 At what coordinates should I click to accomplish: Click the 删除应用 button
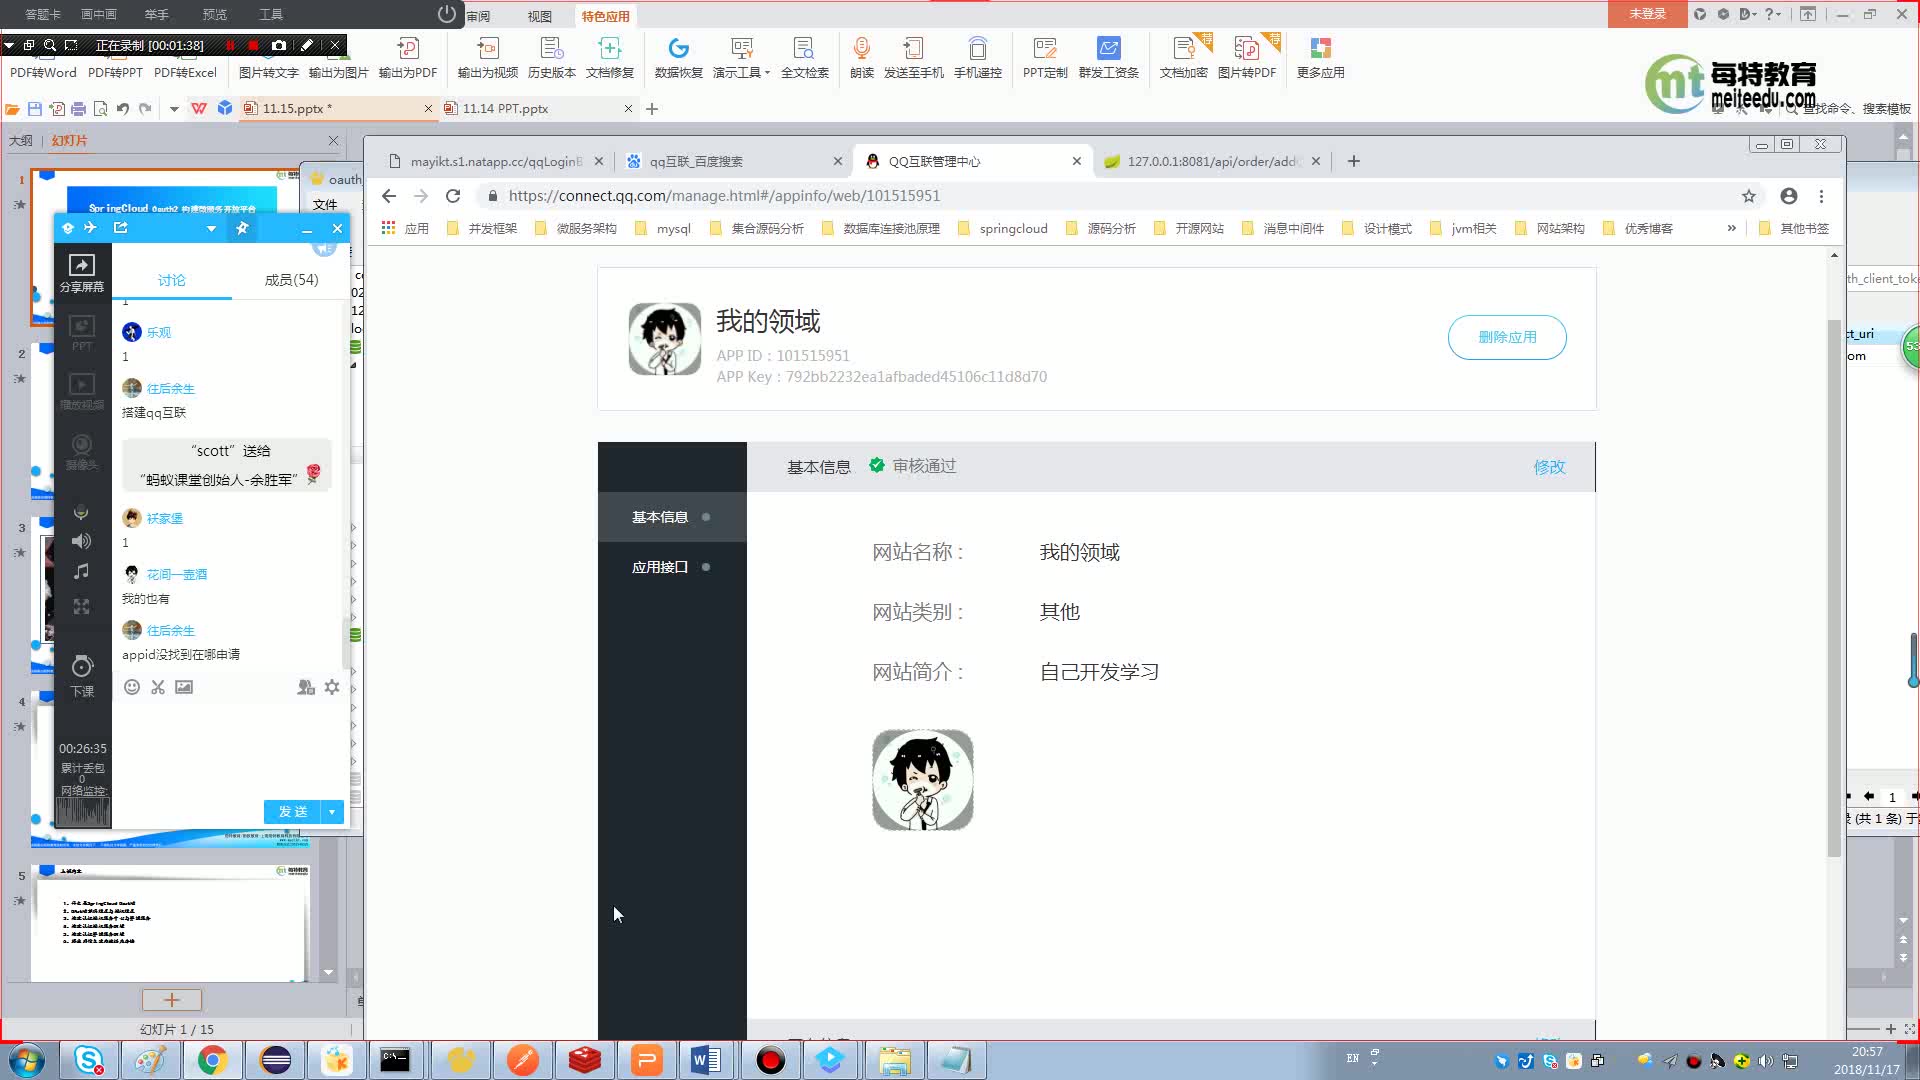pos(1507,337)
